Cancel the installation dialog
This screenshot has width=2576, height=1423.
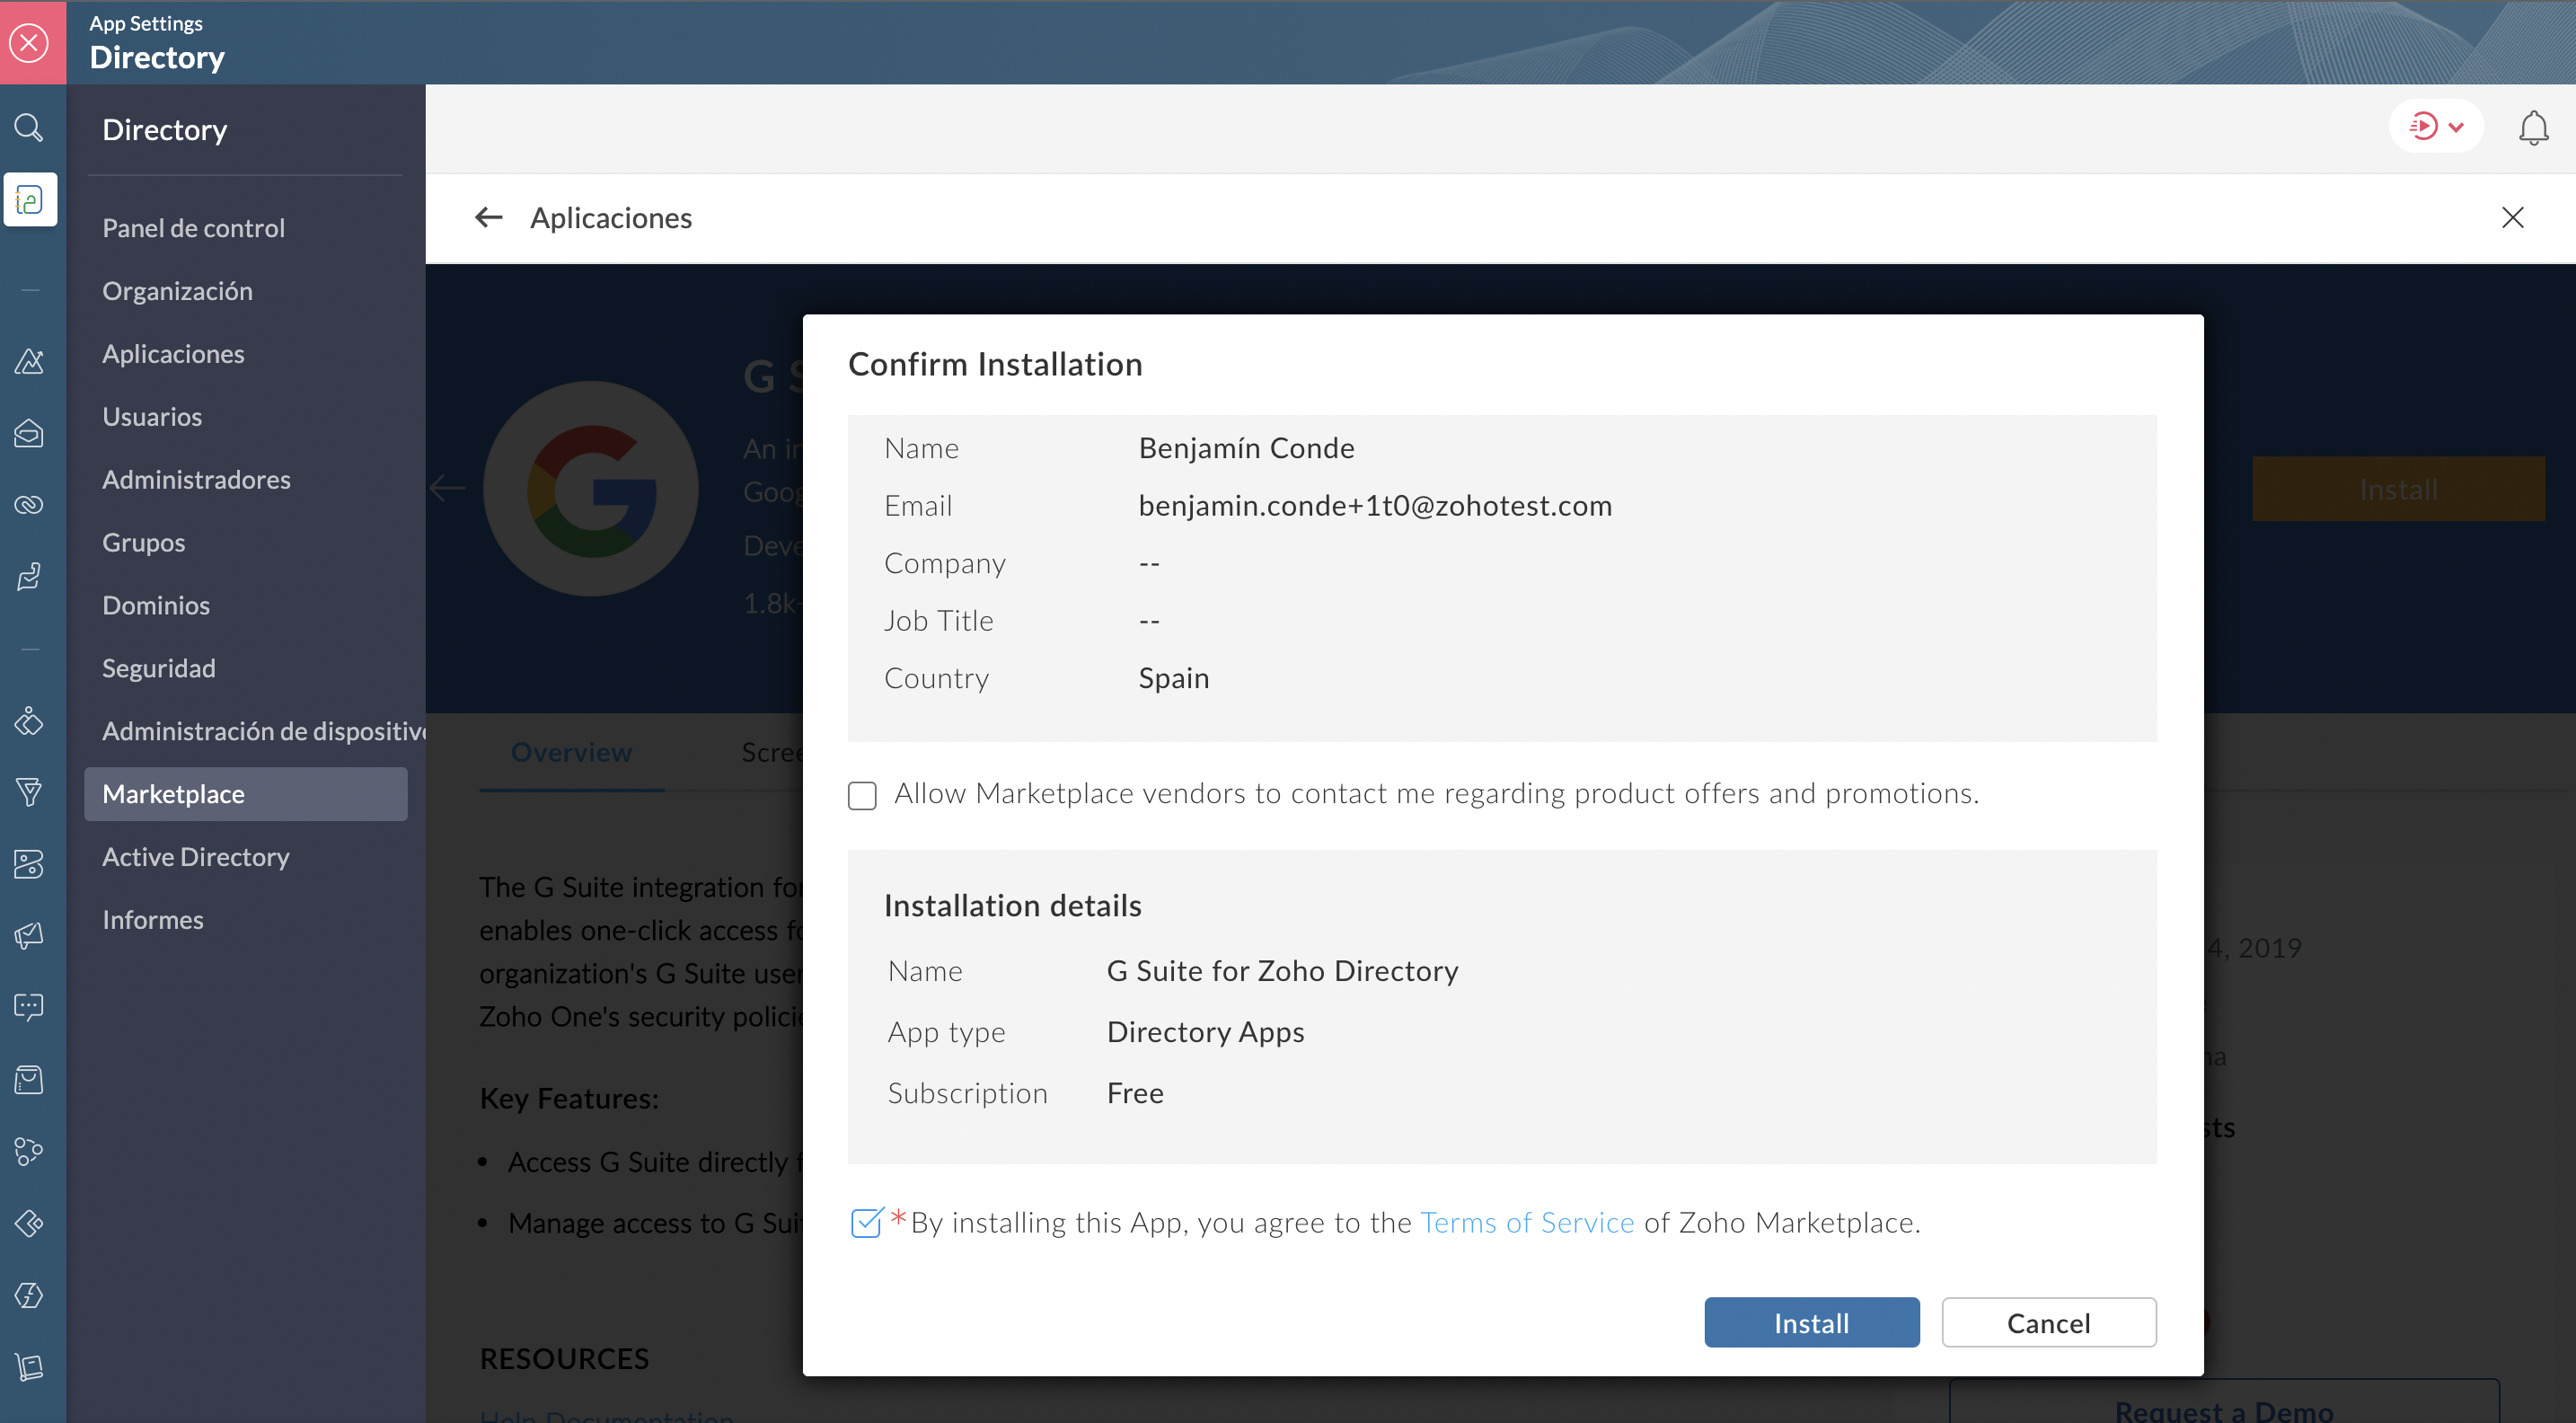point(2048,1322)
